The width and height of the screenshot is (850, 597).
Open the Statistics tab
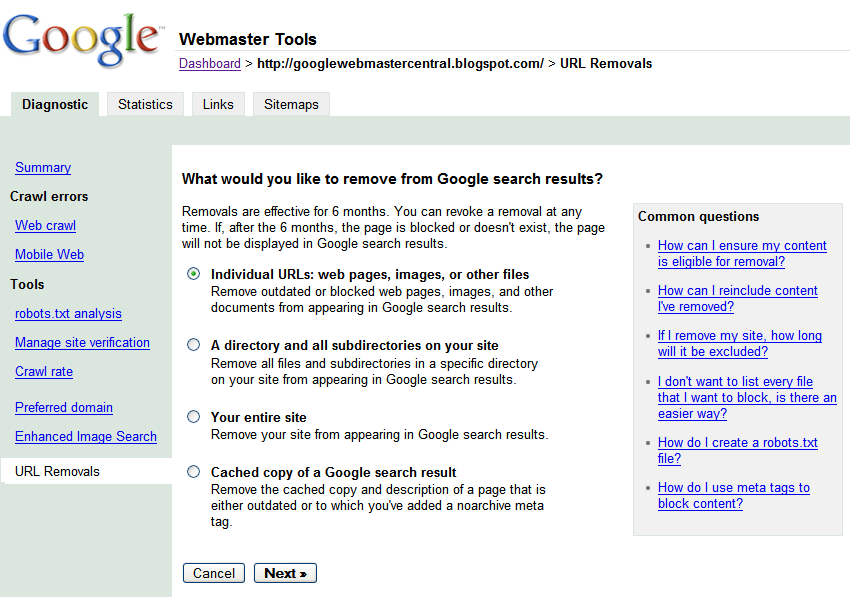(145, 104)
